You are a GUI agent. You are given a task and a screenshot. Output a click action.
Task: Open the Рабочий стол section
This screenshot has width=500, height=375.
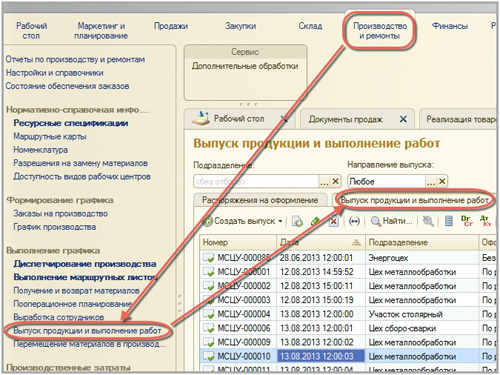pos(31,31)
